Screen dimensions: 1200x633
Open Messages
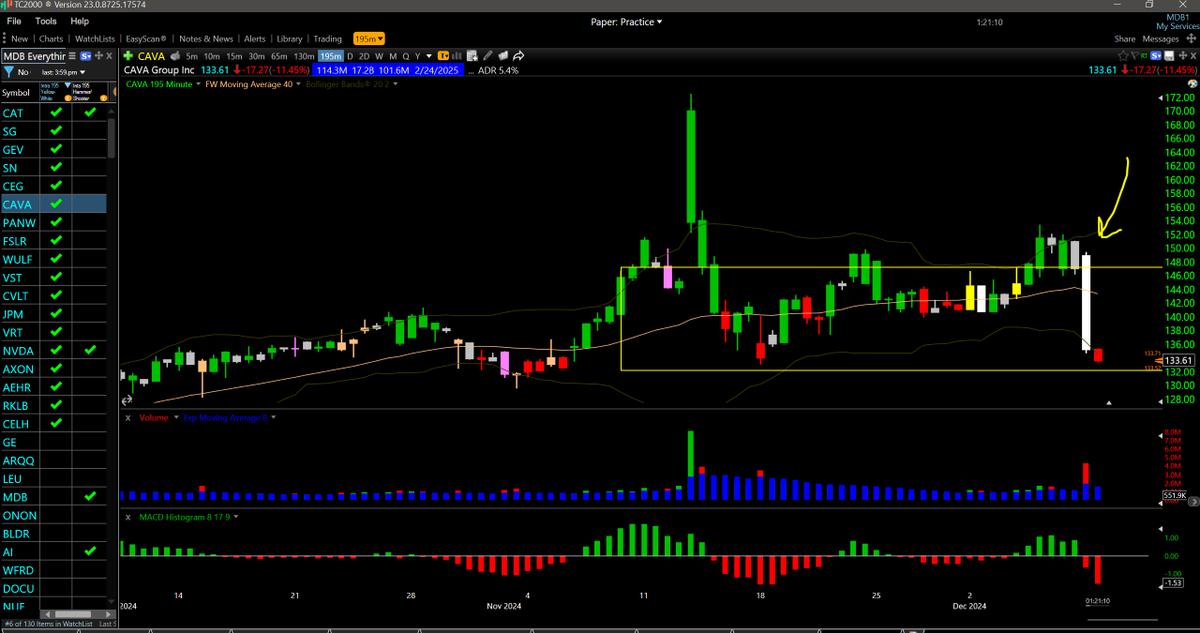click(1162, 38)
